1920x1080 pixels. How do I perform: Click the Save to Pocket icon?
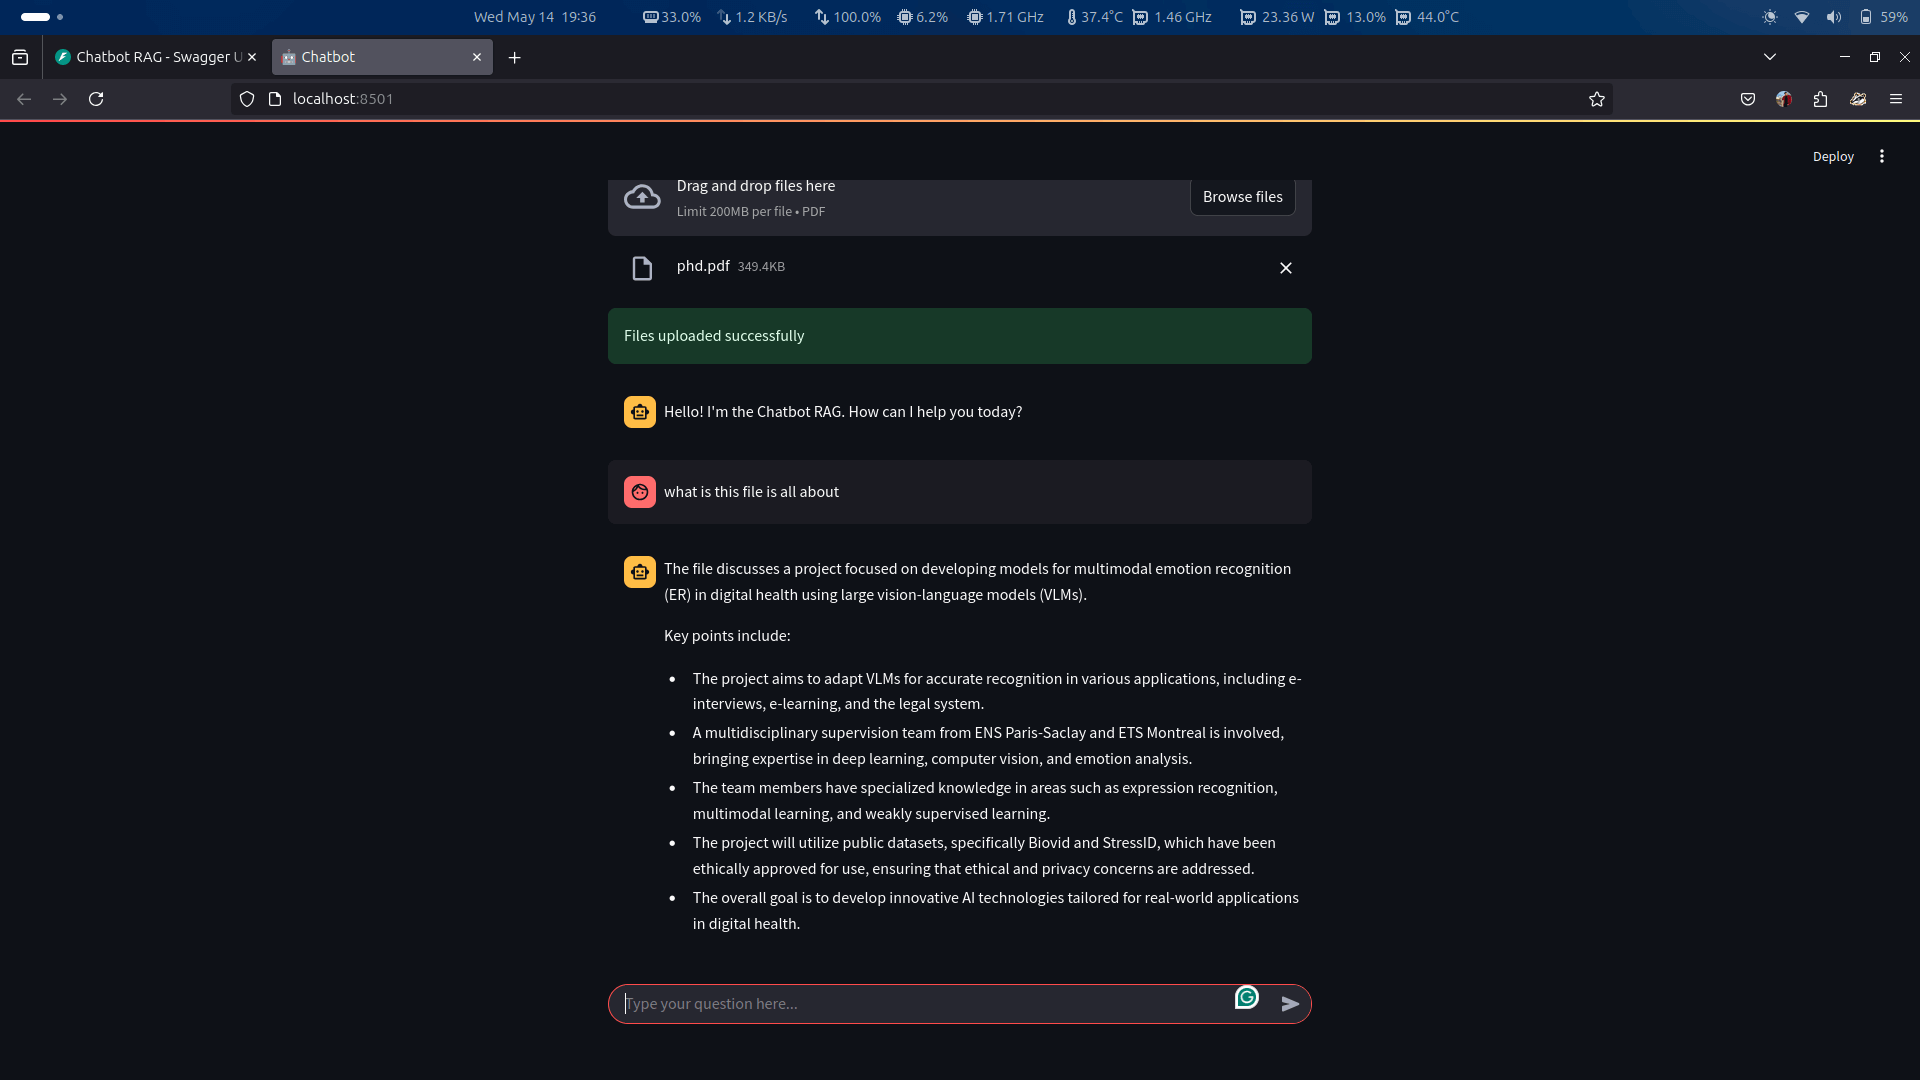(1748, 99)
